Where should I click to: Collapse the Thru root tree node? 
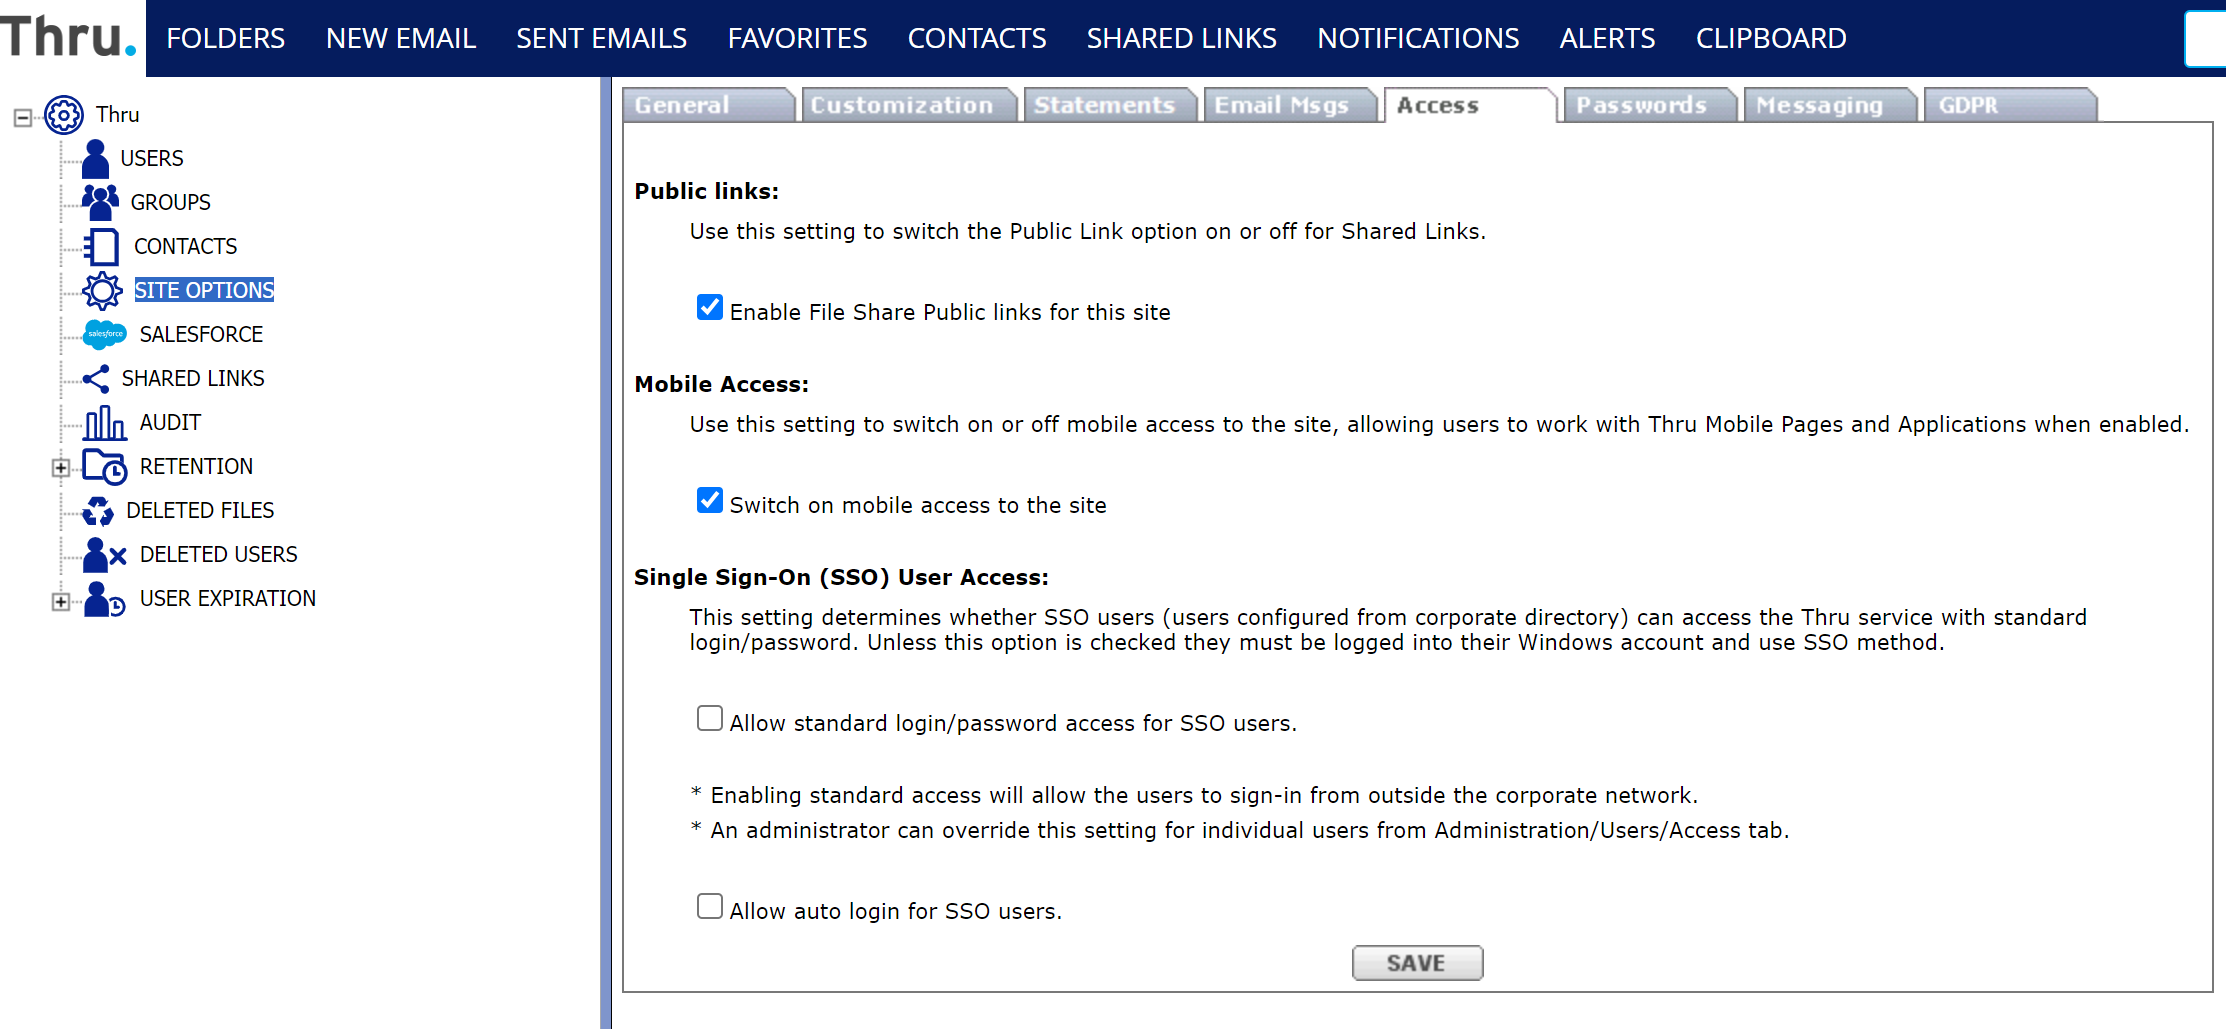coord(22,118)
